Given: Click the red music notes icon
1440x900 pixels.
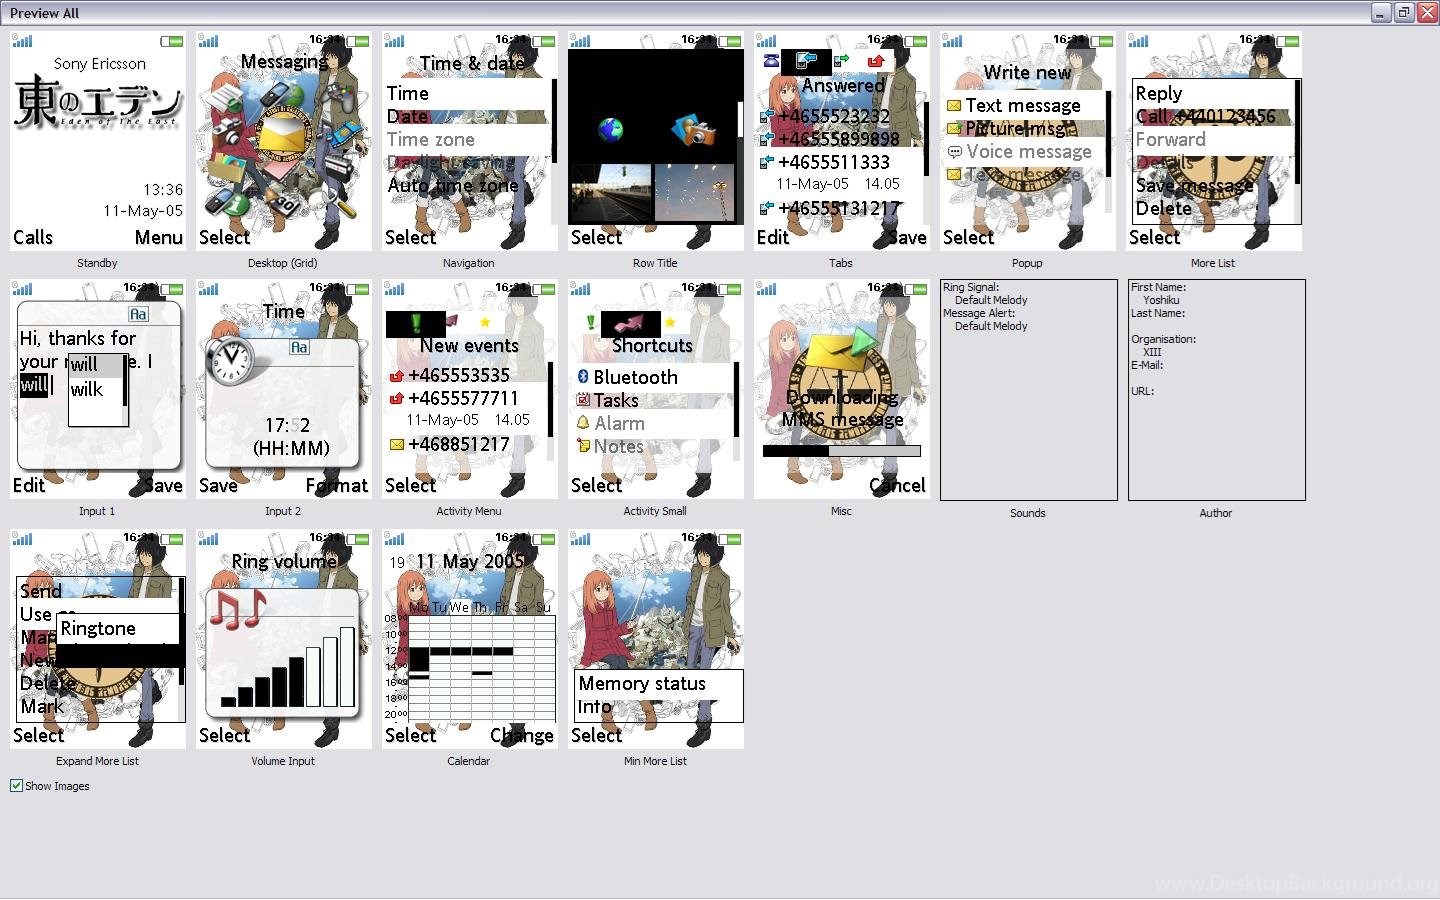Looking at the screenshot, I should (x=238, y=609).
